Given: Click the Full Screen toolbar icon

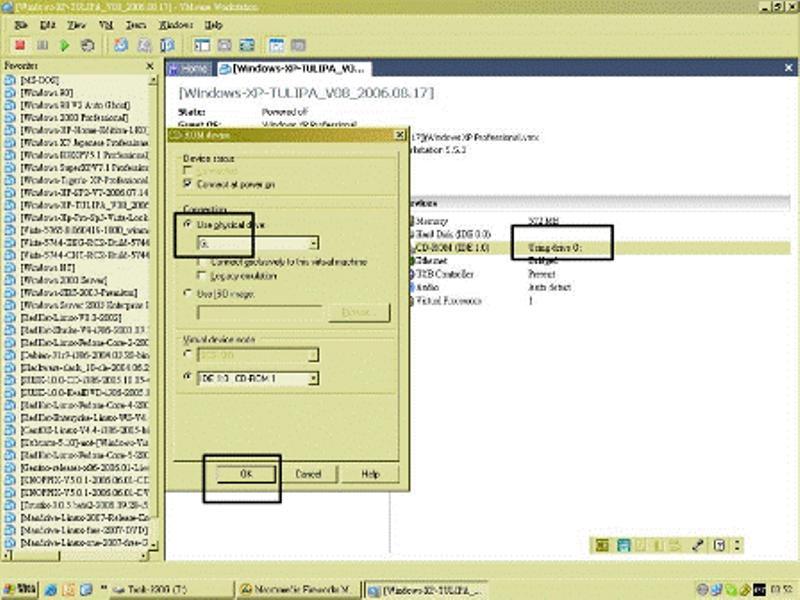Looking at the screenshot, I should tap(247, 45).
